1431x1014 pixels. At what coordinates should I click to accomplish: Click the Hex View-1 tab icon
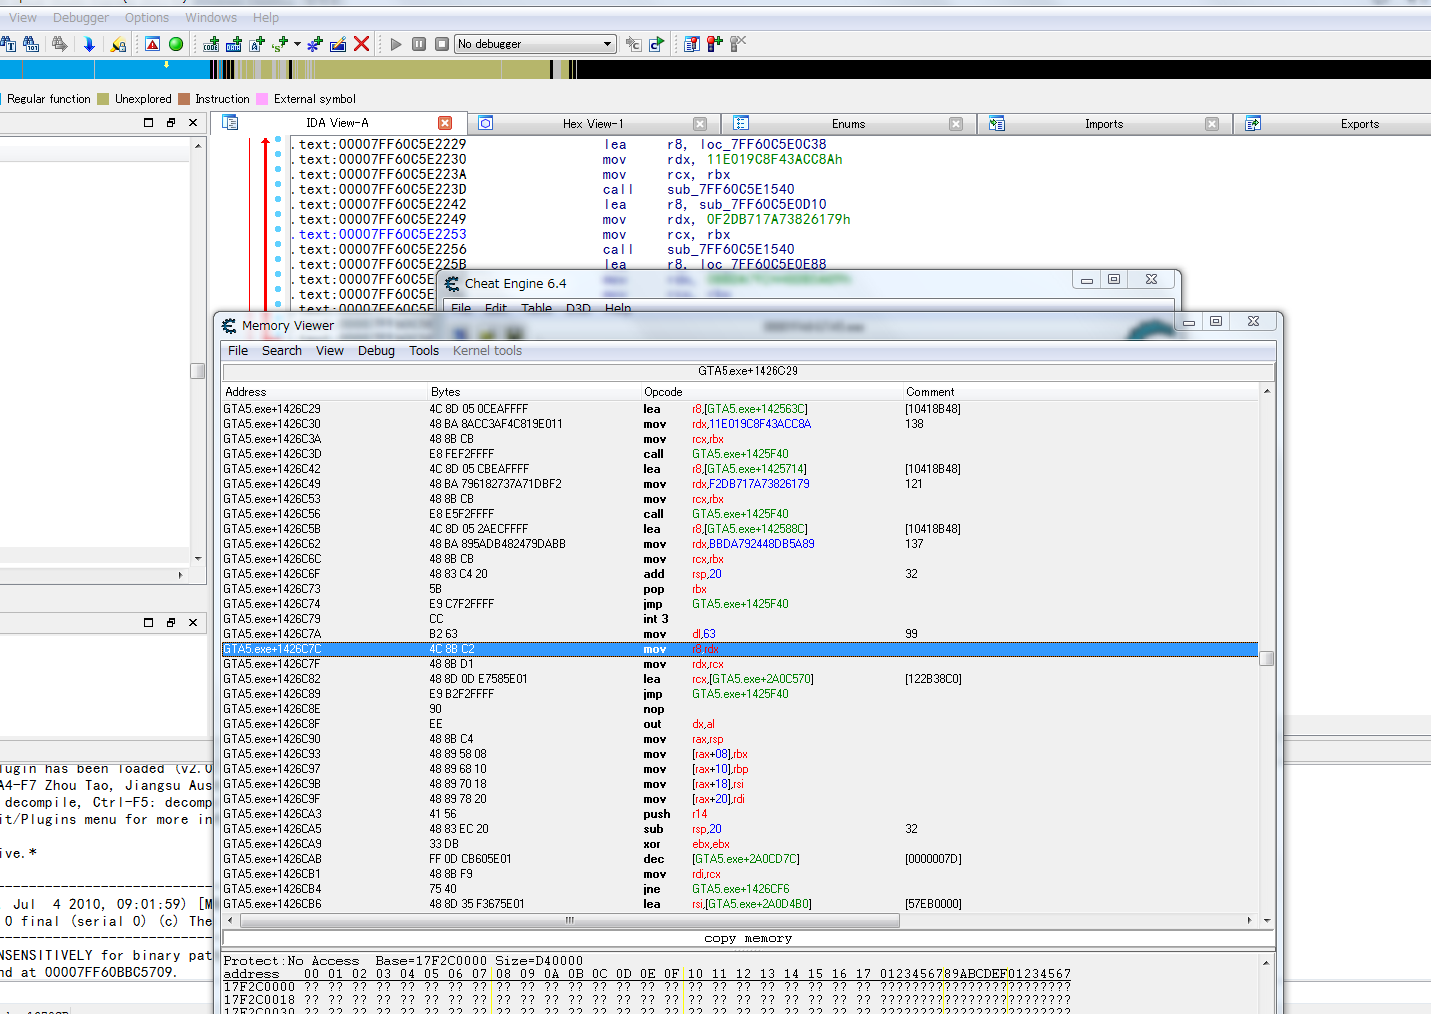(x=486, y=123)
